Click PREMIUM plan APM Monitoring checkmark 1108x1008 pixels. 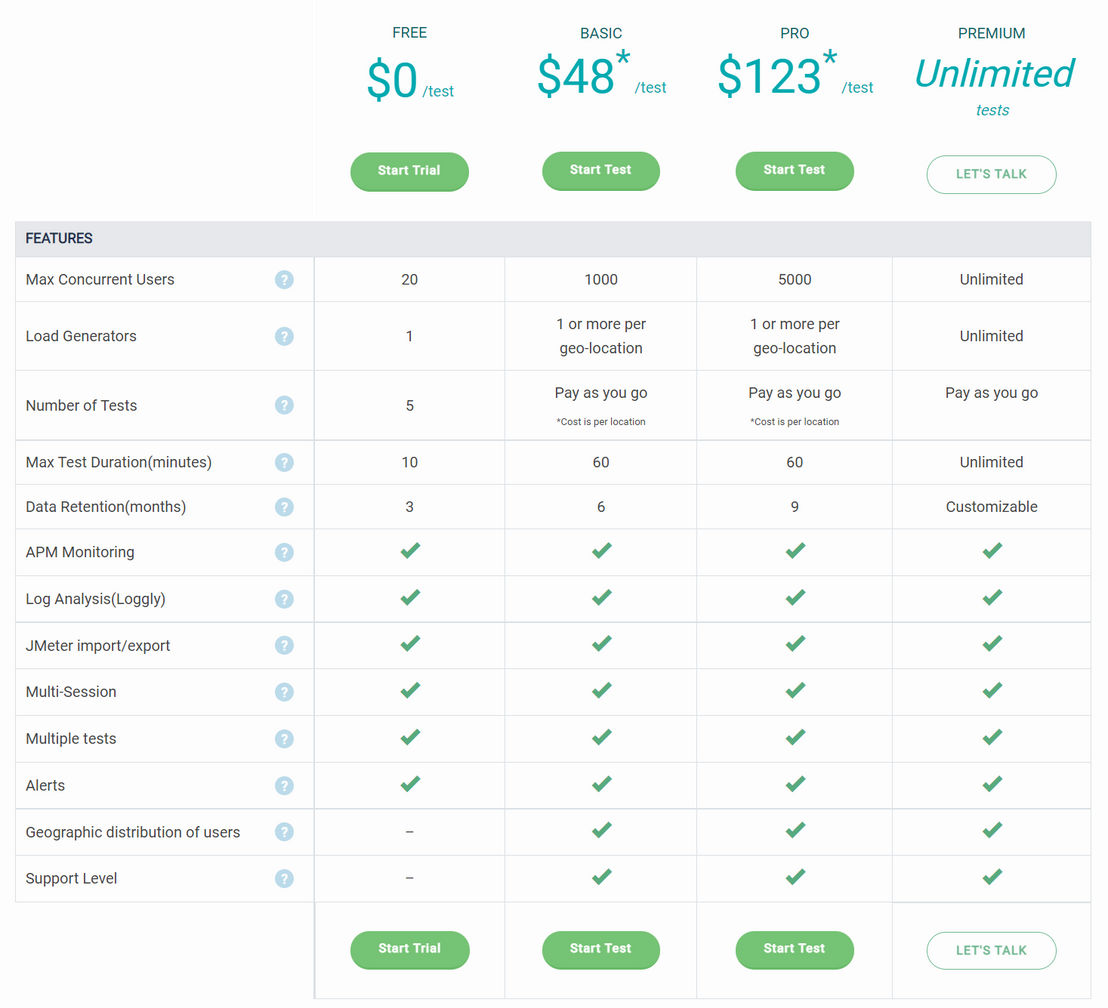pyautogui.click(x=992, y=551)
